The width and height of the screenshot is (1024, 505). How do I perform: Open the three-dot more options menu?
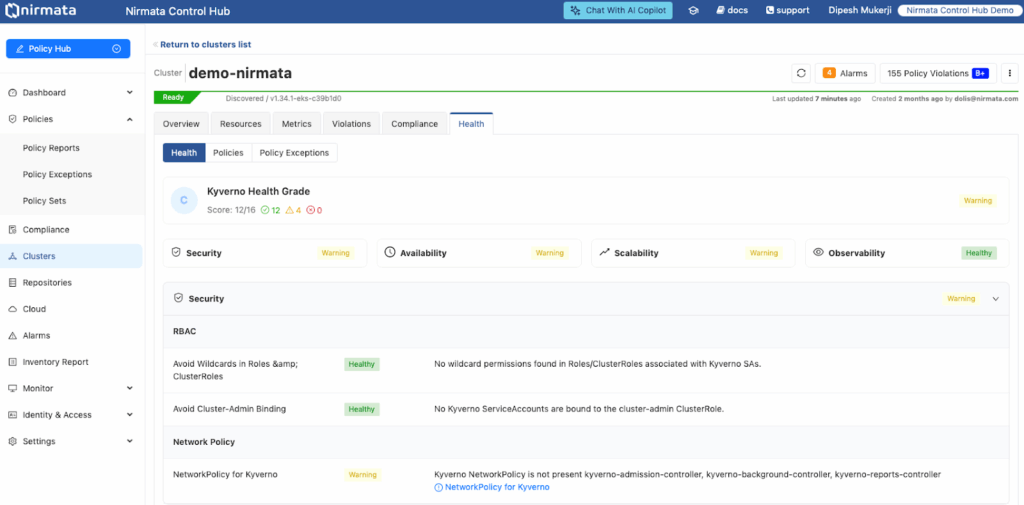[x=1009, y=73]
